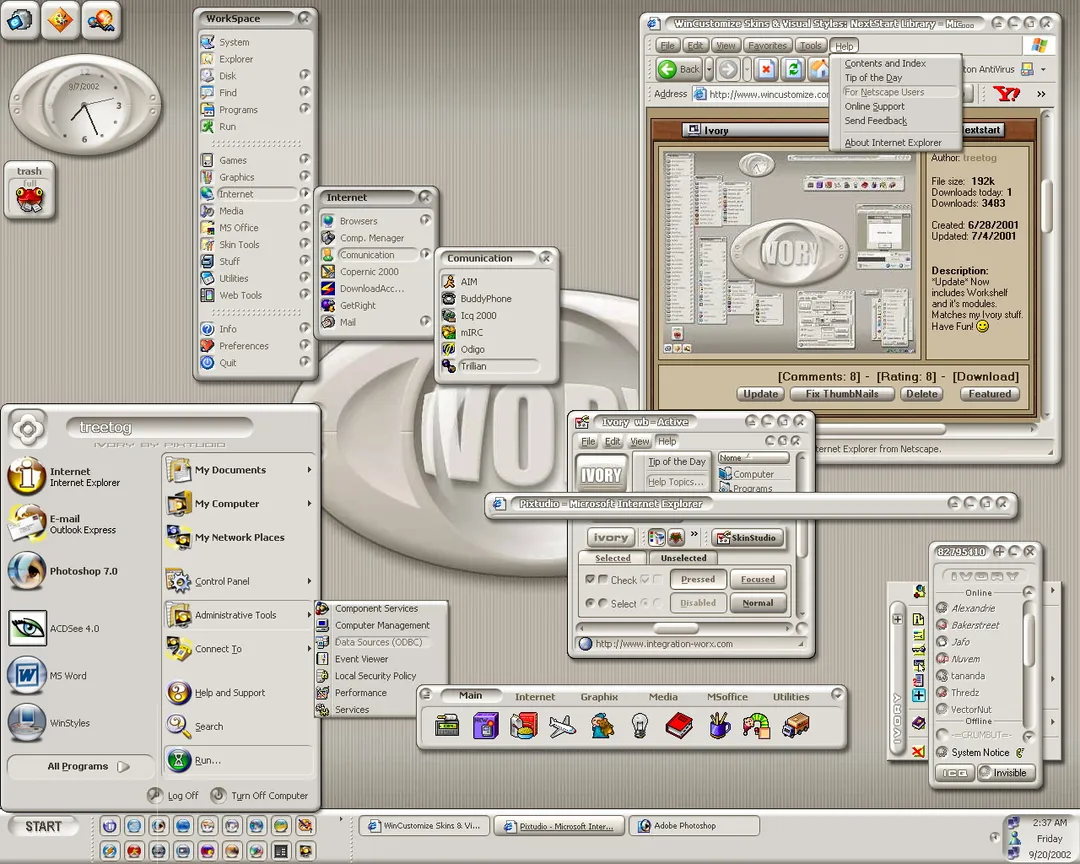Click the [Download] link on skin page

tap(986, 376)
